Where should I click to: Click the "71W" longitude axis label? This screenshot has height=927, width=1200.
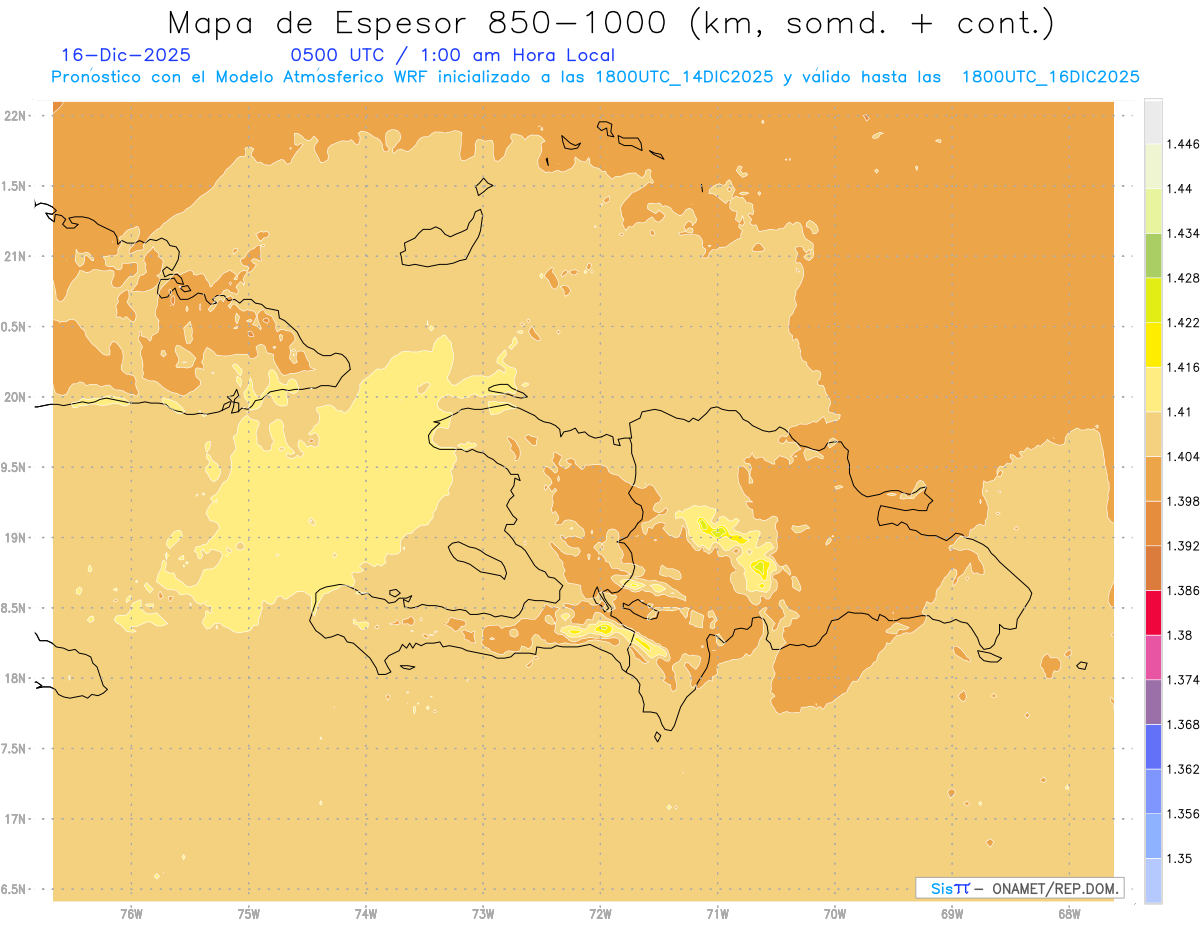click(717, 914)
